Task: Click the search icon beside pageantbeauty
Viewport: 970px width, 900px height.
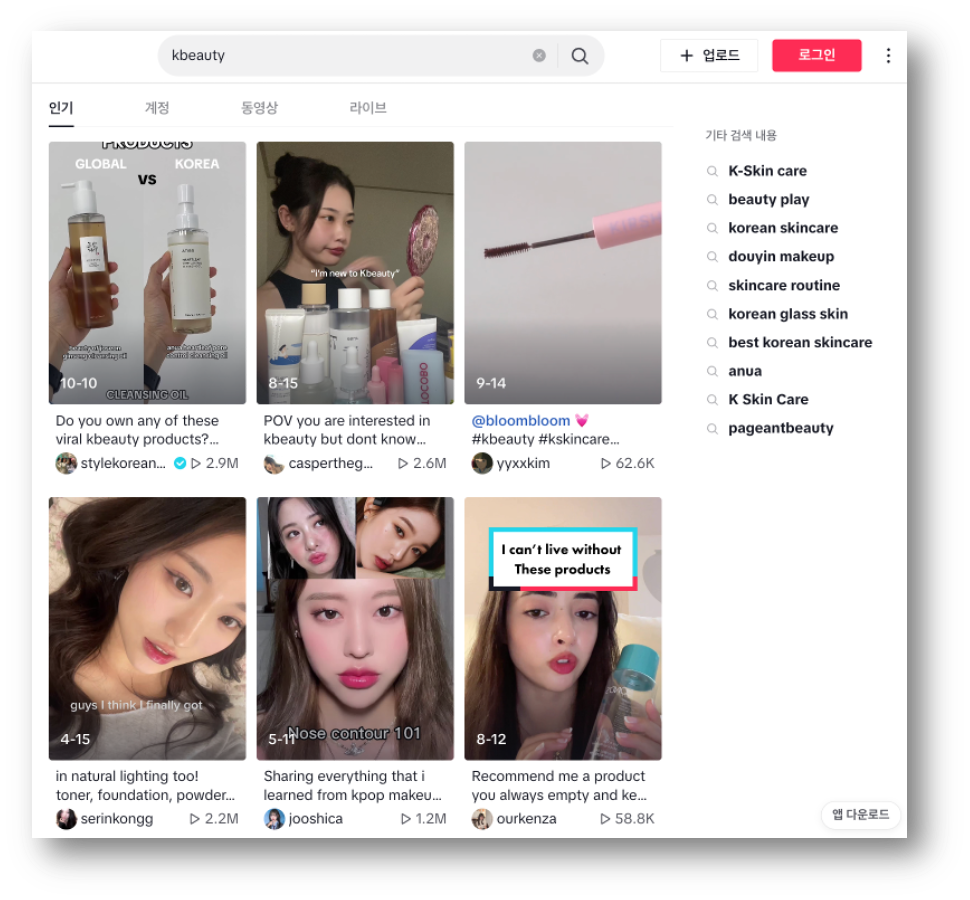Action: (712, 429)
